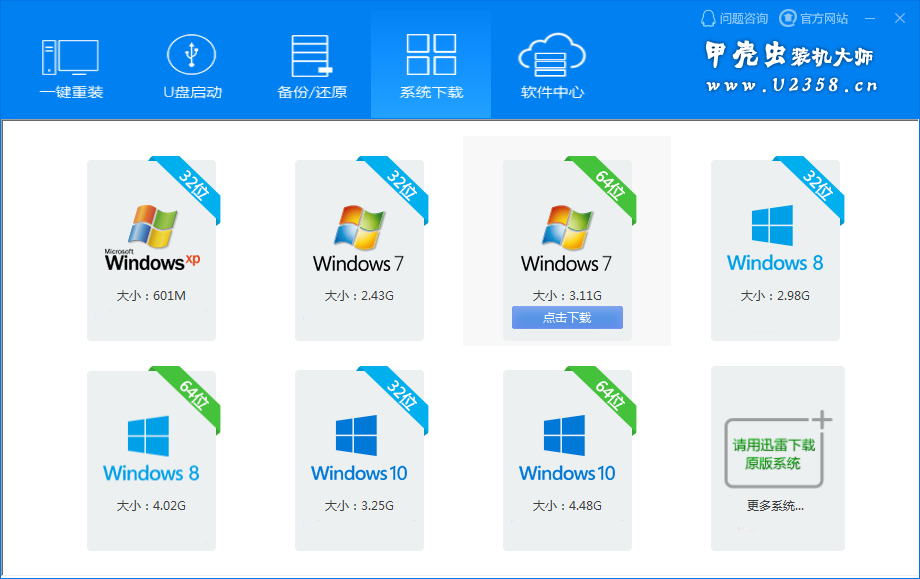Open 更多系统... link
Screen dimensions: 920x579
(775, 506)
